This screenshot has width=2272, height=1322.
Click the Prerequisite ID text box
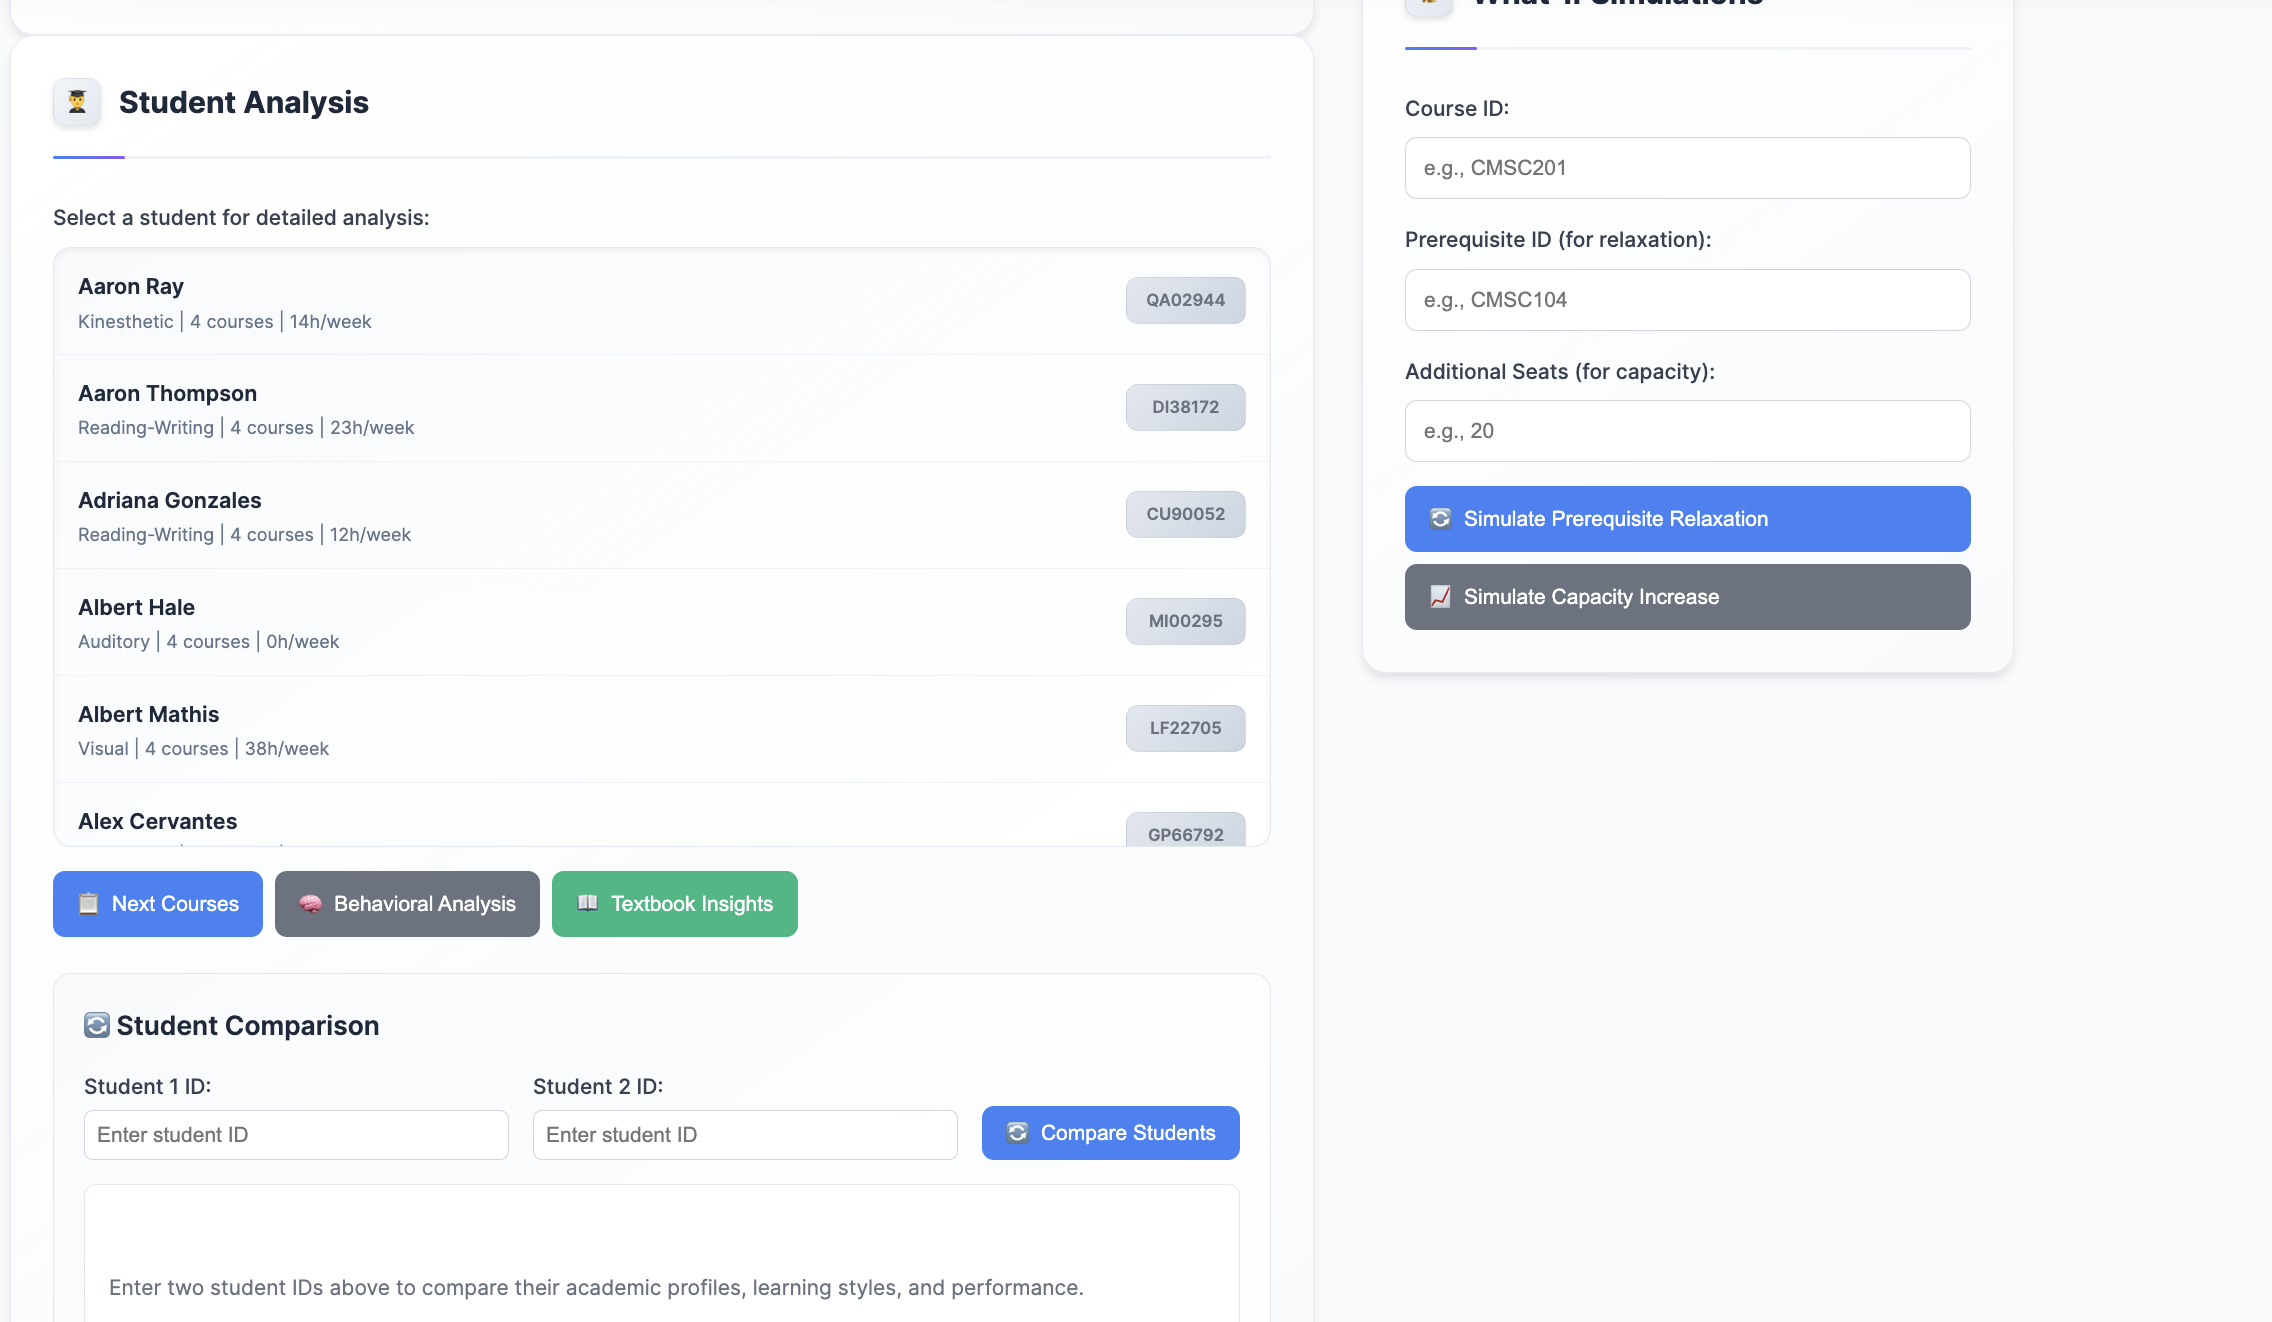coord(1687,300)
